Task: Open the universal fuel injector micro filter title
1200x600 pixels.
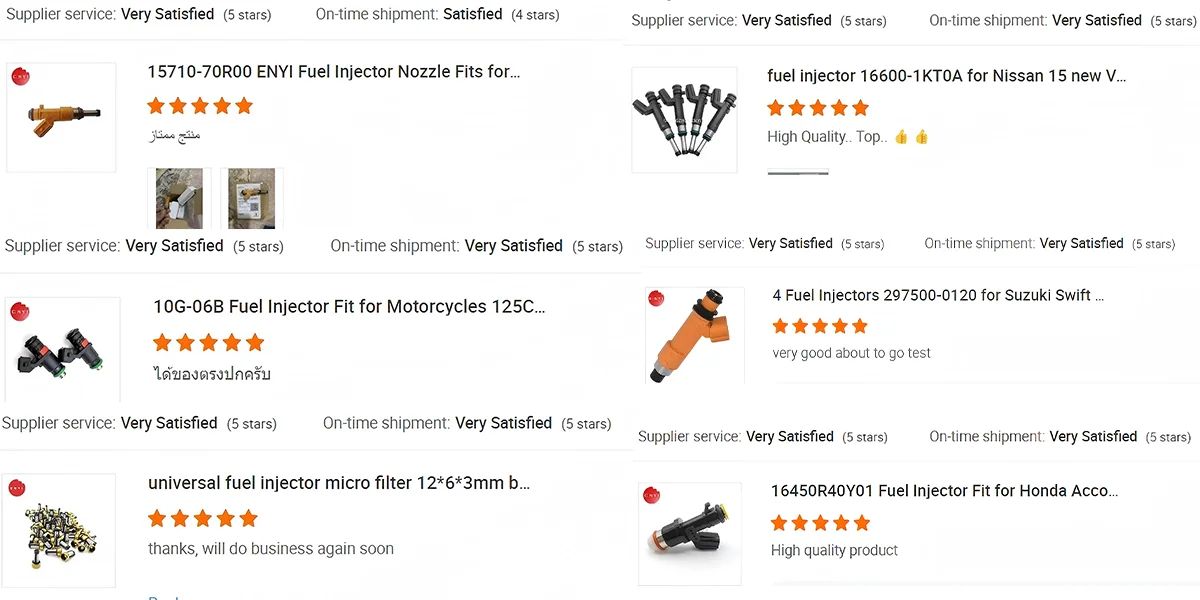Action: pyautogui.click(x=339, y=483)
